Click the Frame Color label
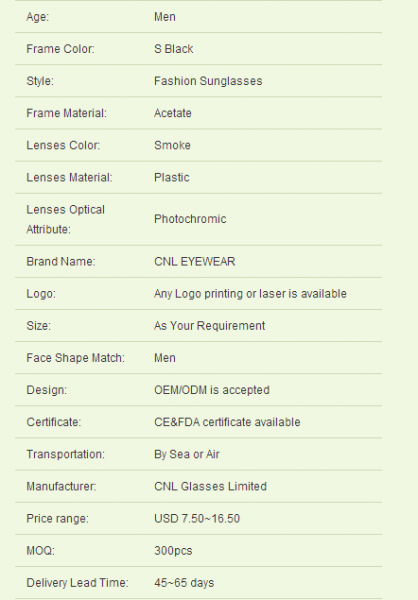The height and width of the screenshot is (600, 418). (x=60, y=49)
